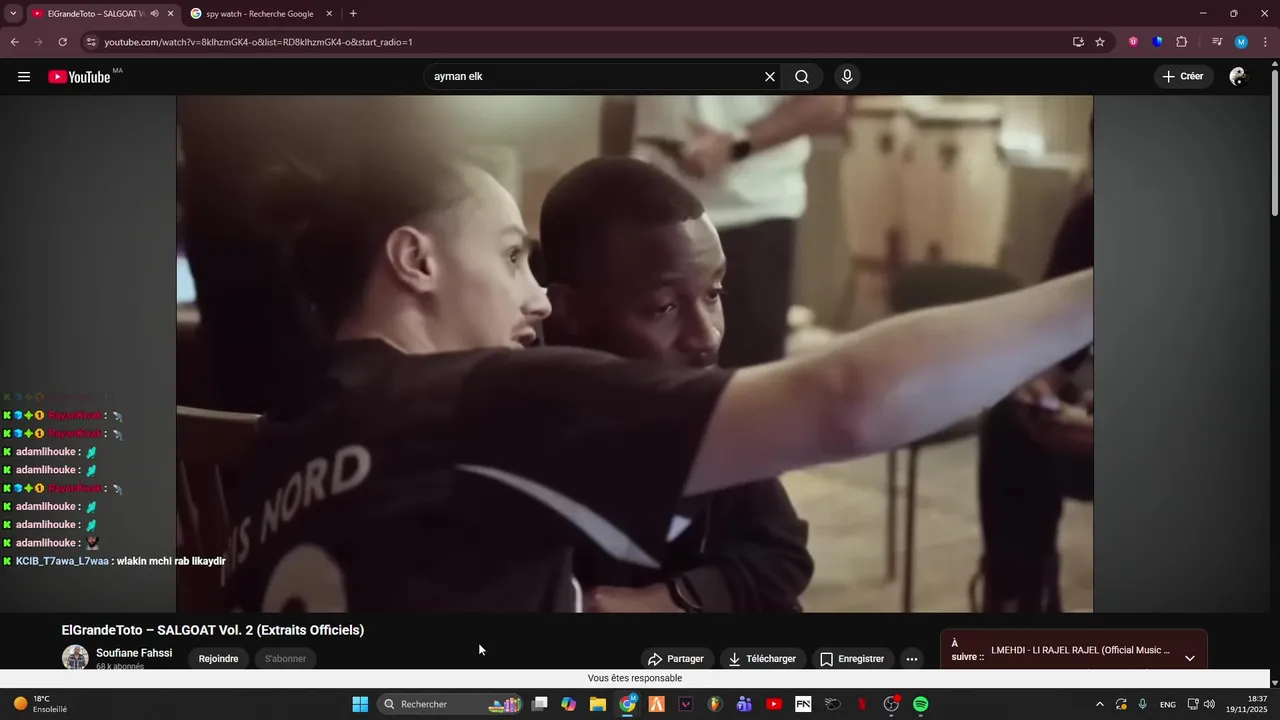Bookmark this page with the star

(x=1100, y=42)
